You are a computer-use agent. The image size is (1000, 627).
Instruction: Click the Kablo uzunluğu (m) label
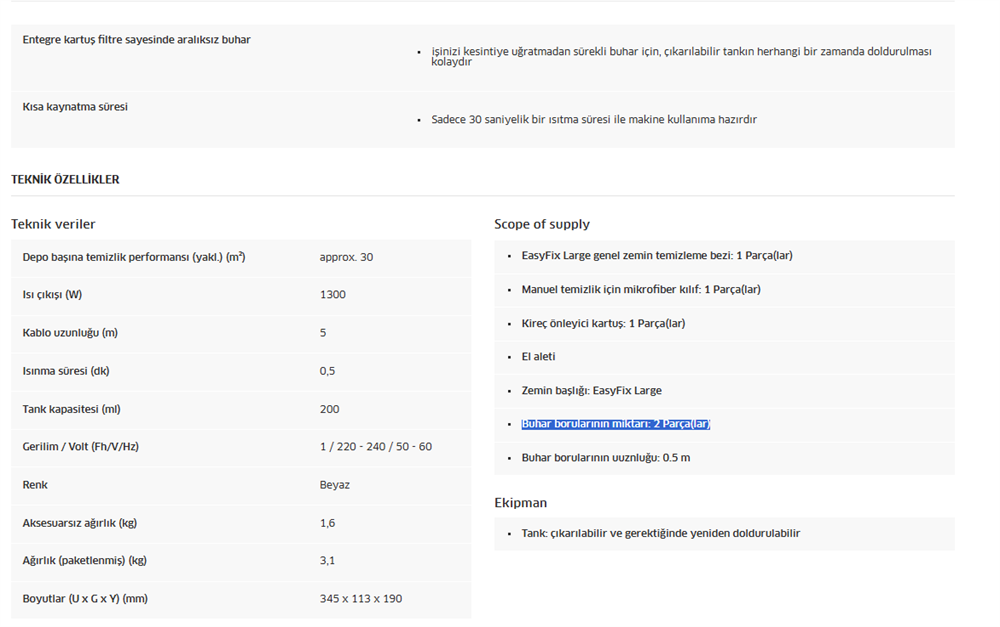pyautogui.click(x=70, y=333)
